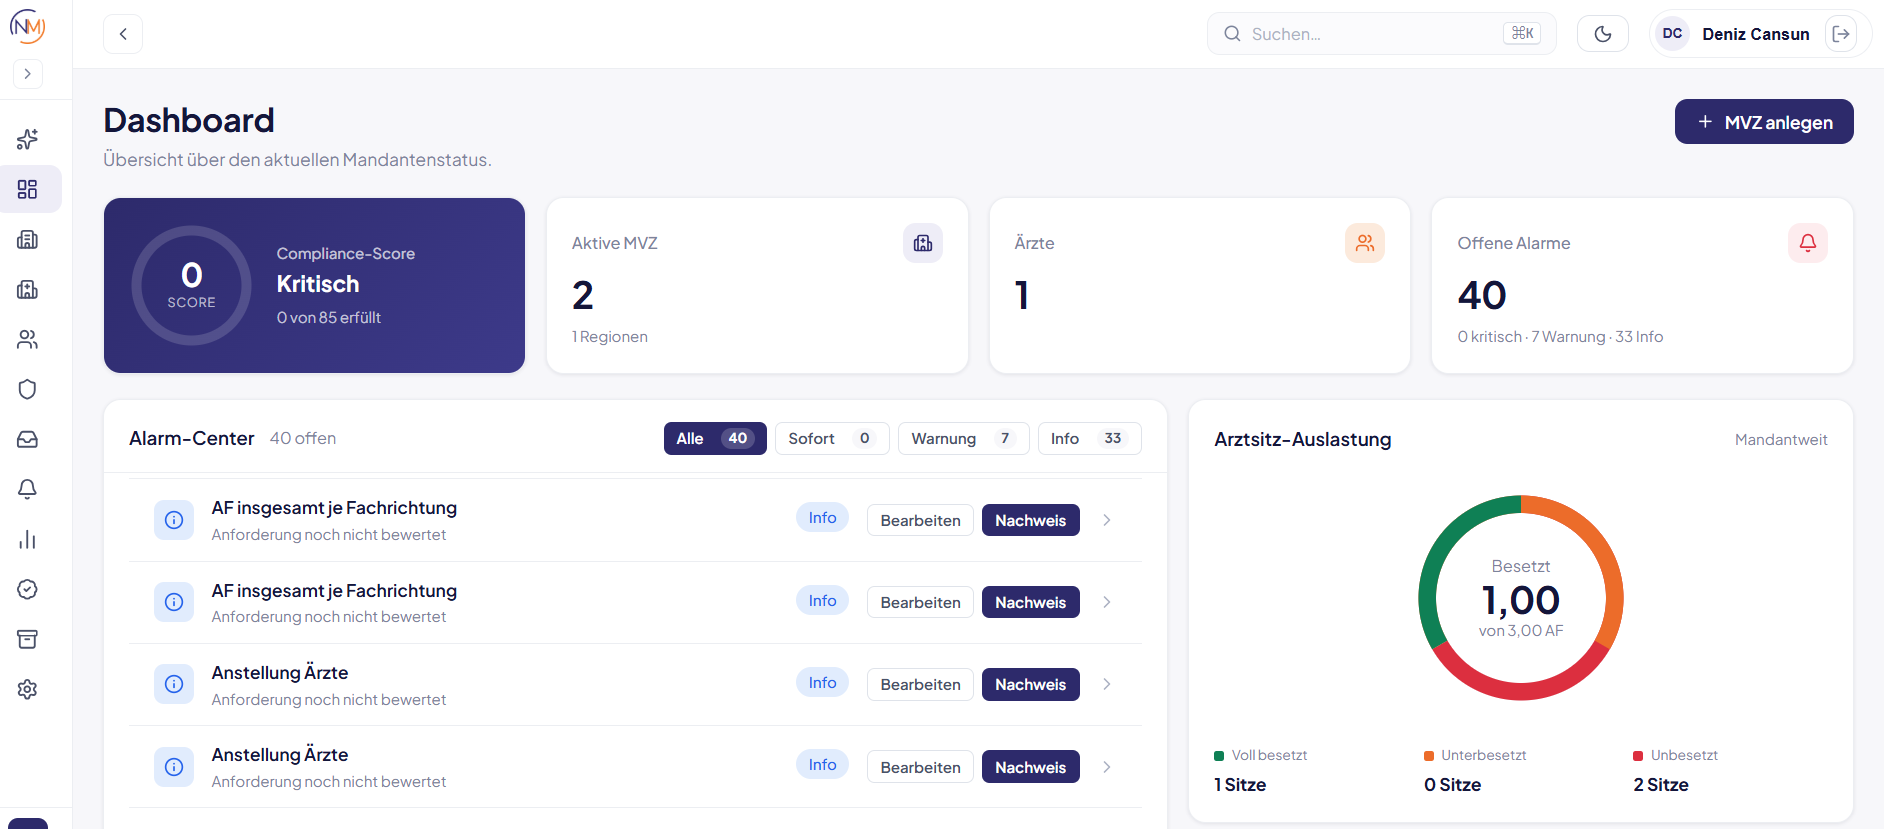The image size is (1884, 829).
Task: Click Bearbeiten in upper Anstellung Ärzte row
Action: coord(920,684)
